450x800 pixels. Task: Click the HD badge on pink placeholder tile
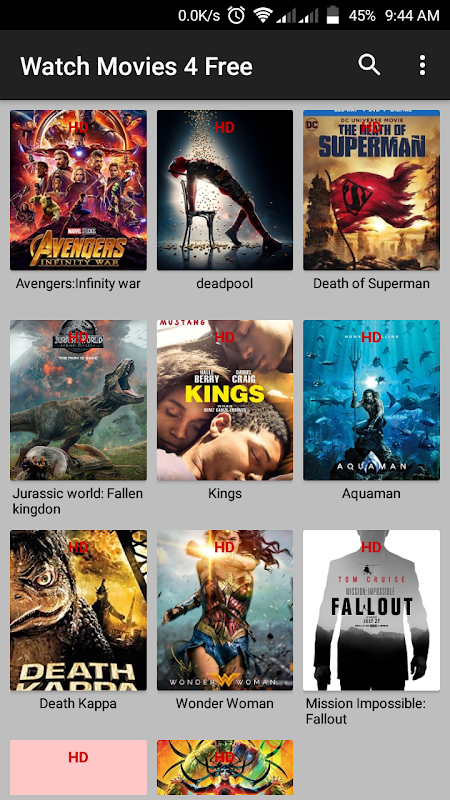(x=78, y=758)
